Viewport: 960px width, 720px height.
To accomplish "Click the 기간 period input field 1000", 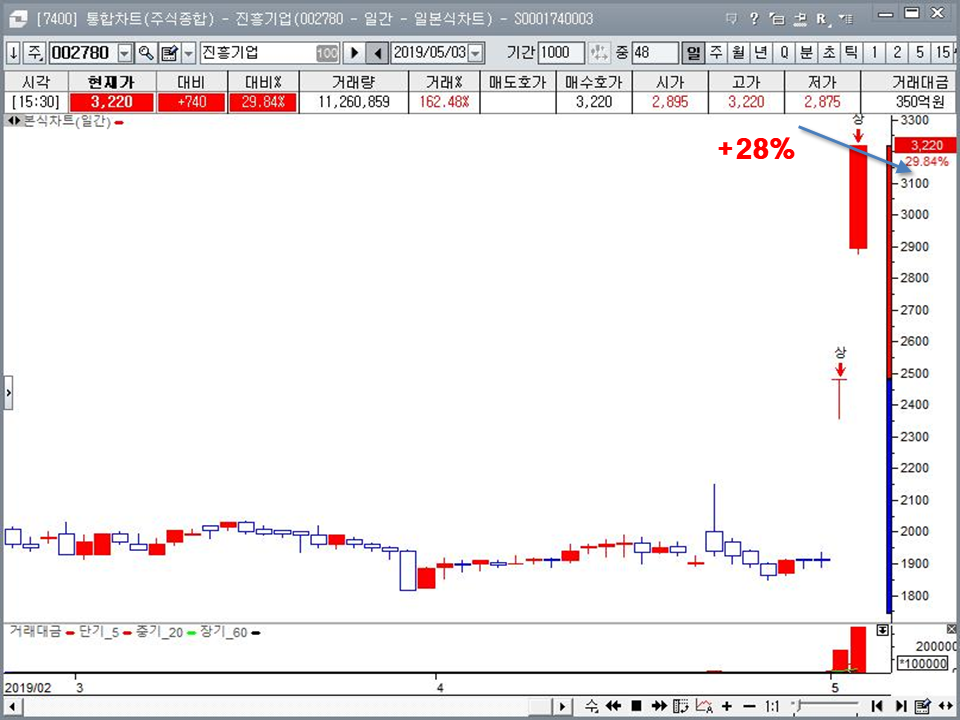I will [x=561, y=53].
